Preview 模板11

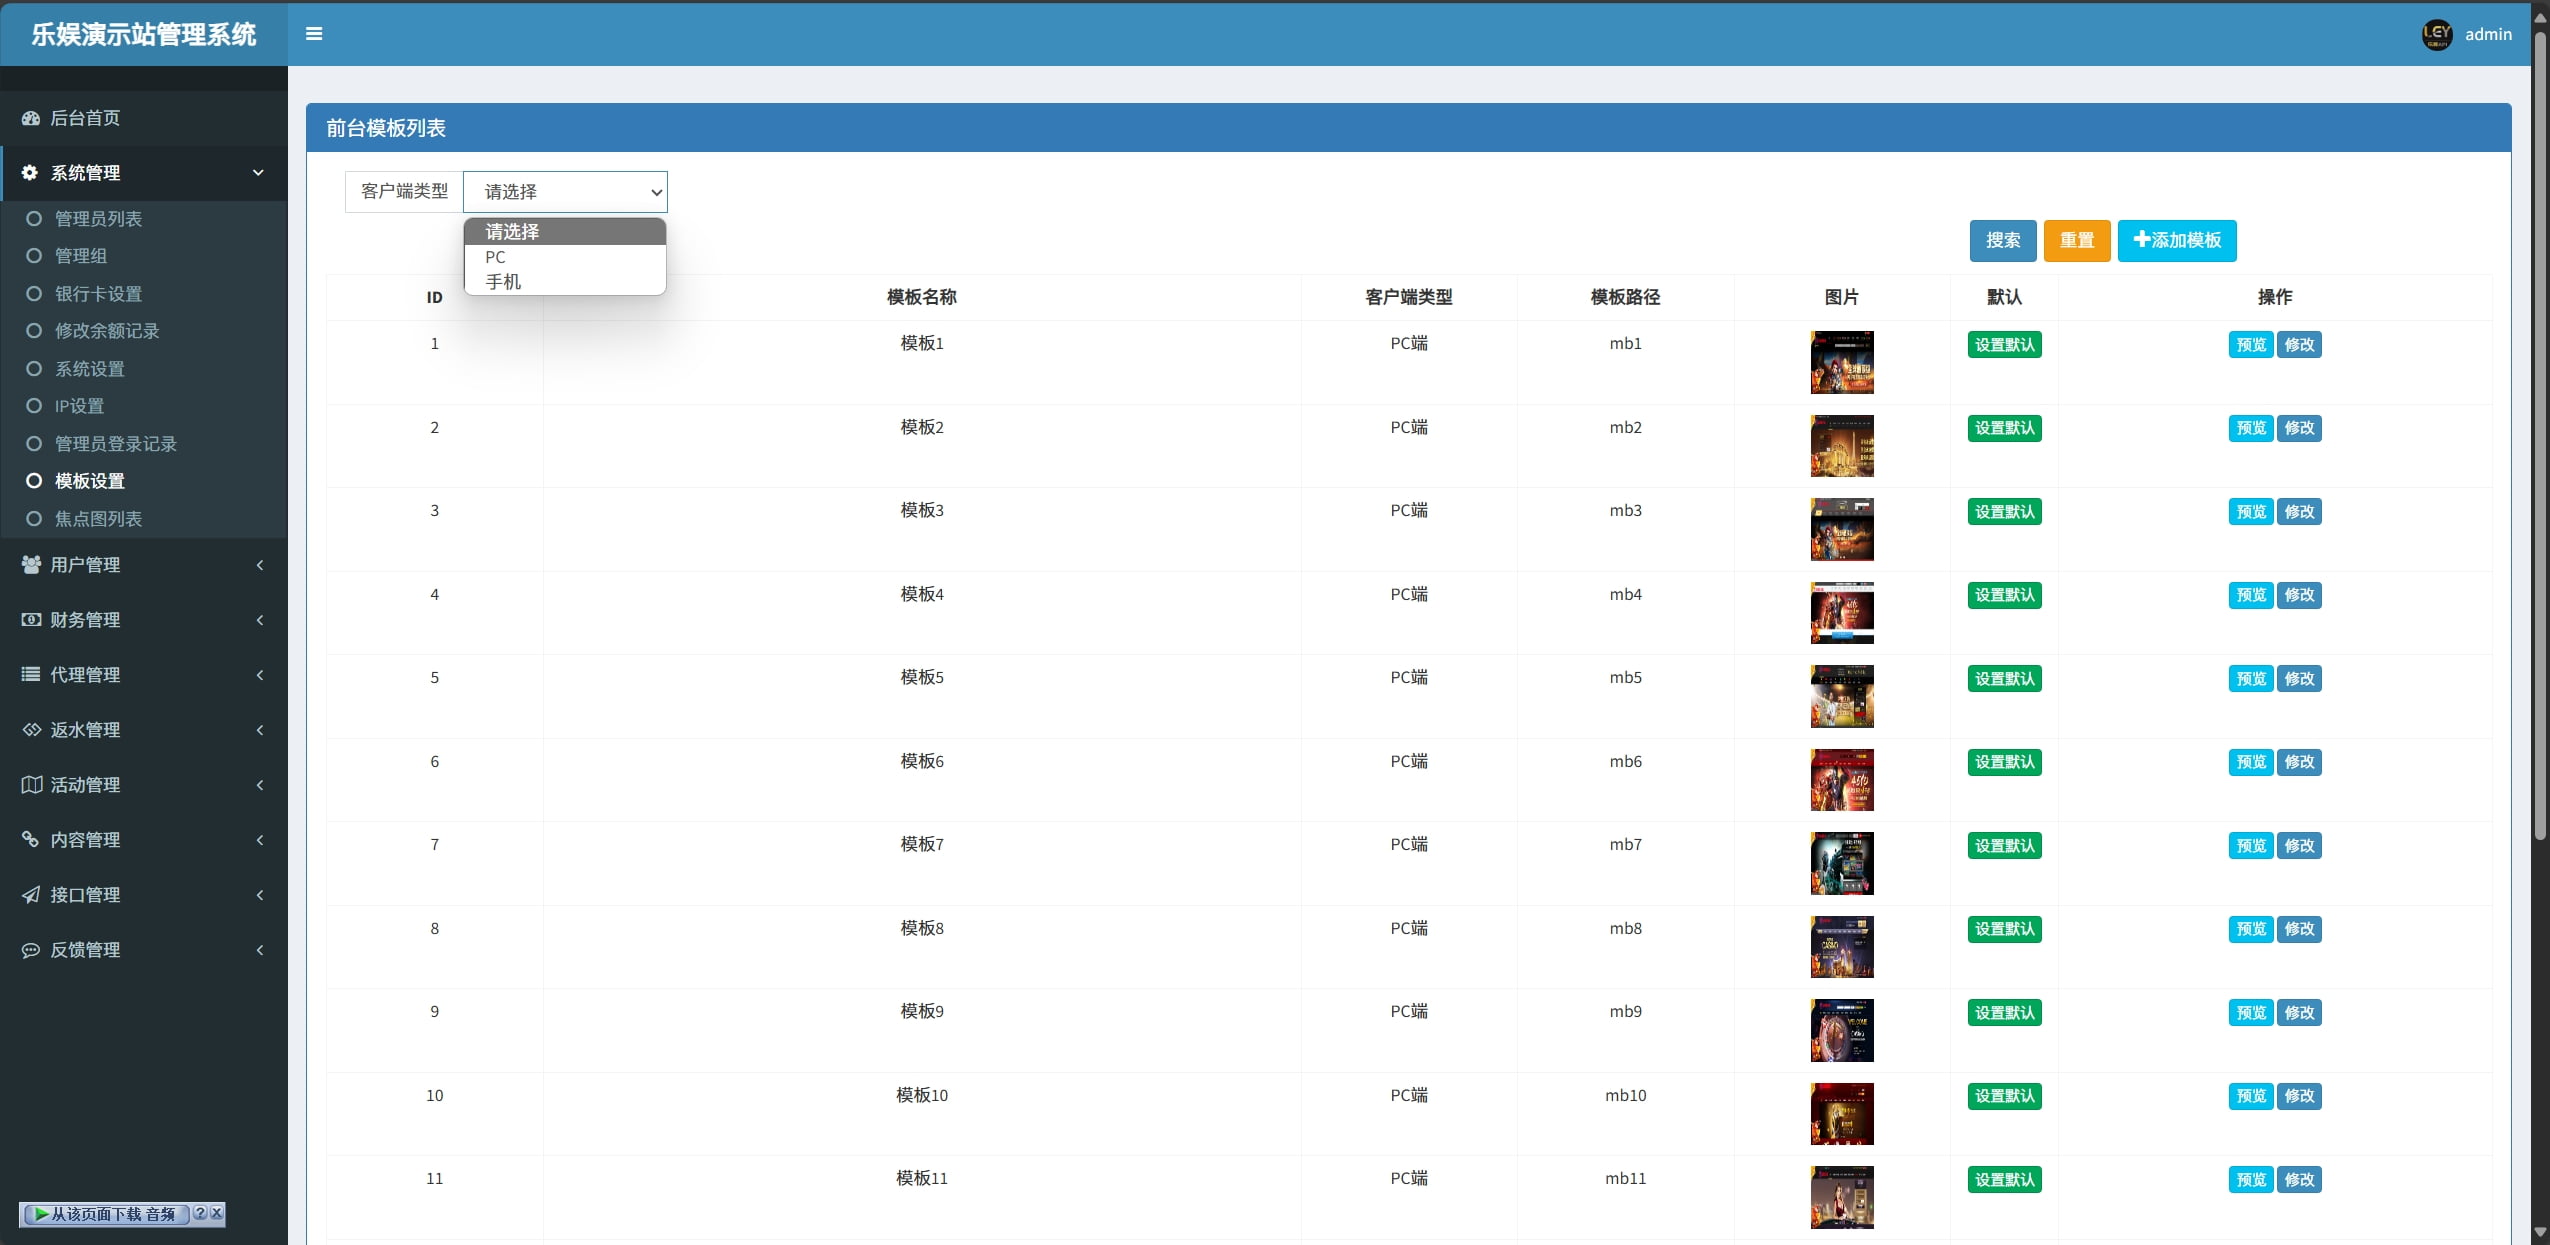coord(2251,1180)
